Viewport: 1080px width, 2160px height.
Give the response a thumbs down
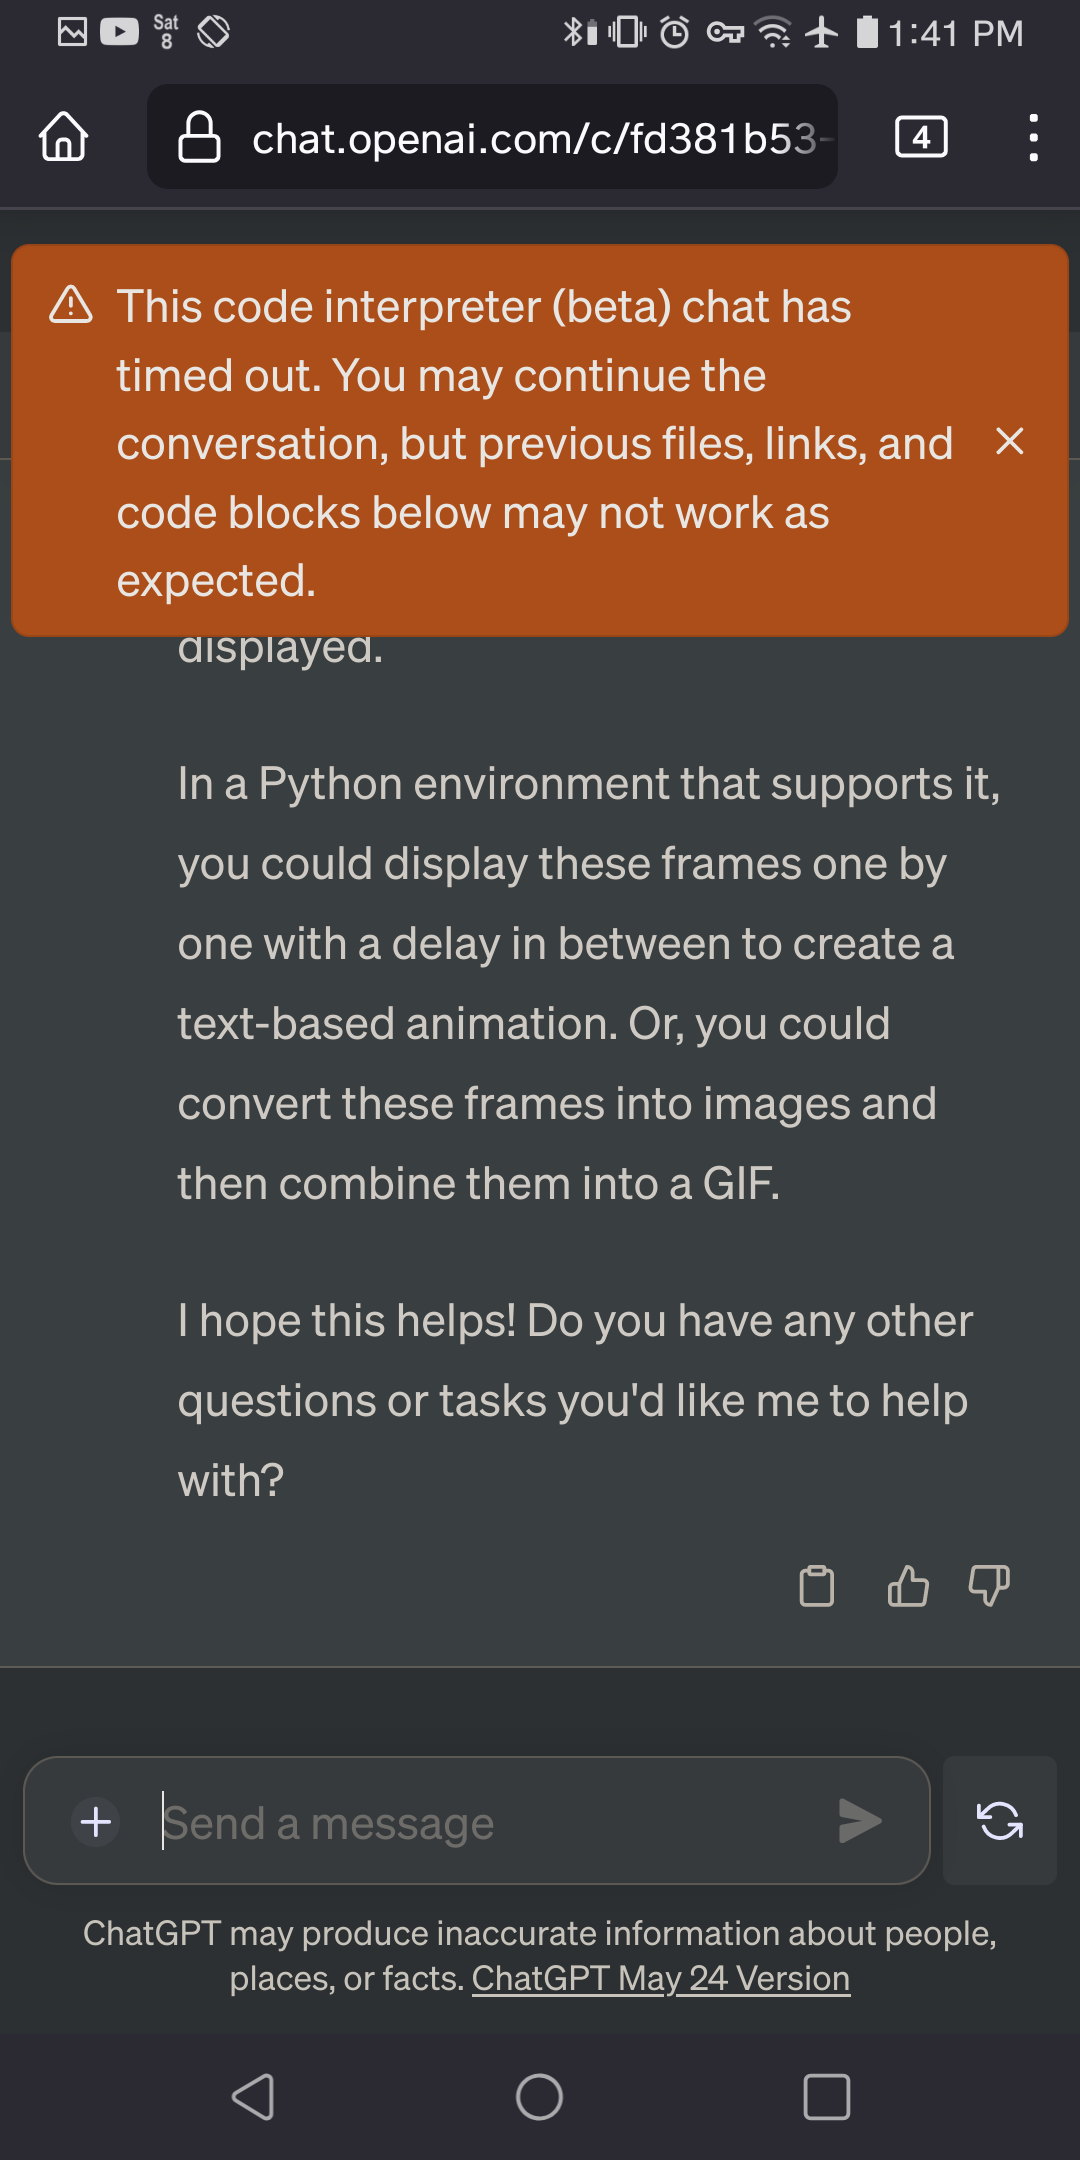click(x=989, y=1586)
